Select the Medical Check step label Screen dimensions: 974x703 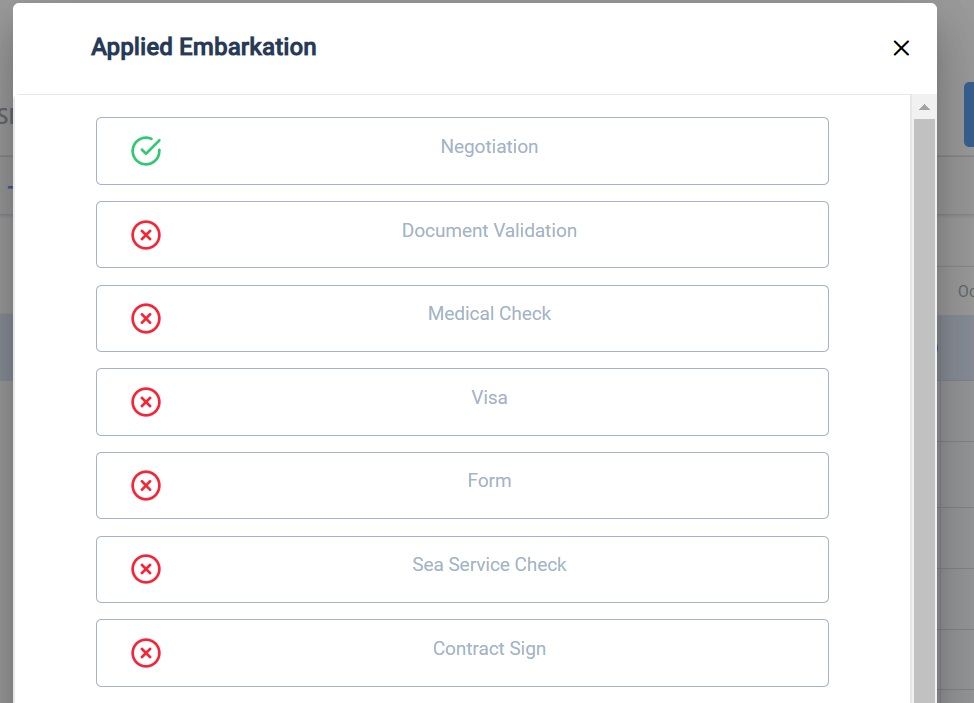coord(489,314)
